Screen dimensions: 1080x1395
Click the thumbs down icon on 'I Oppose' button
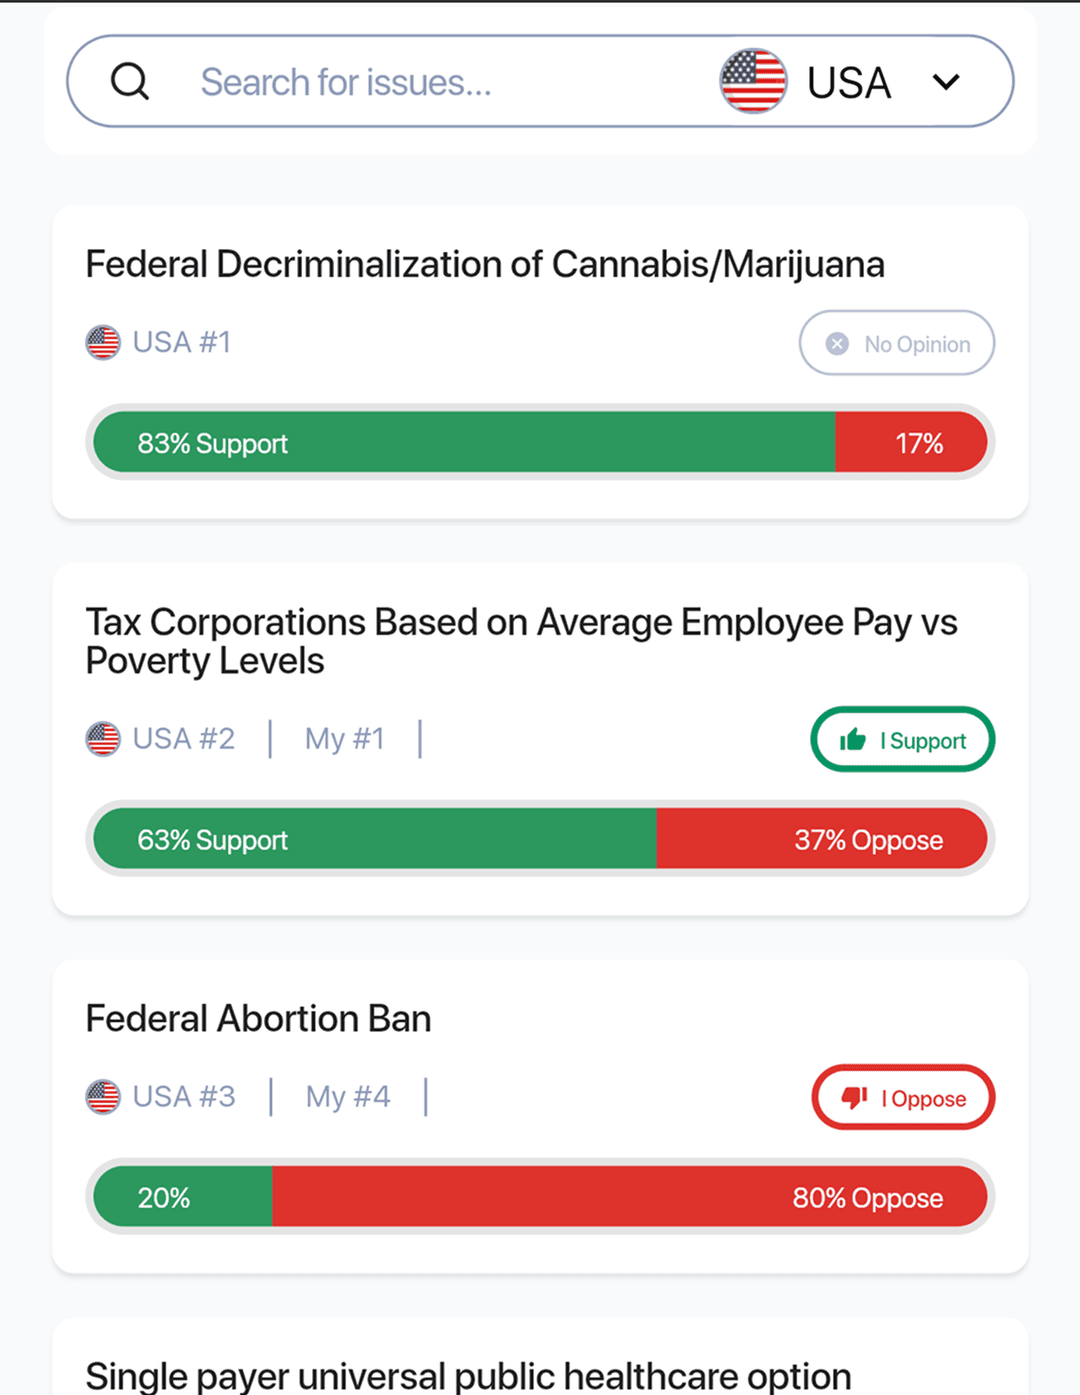click(855, 1097)
